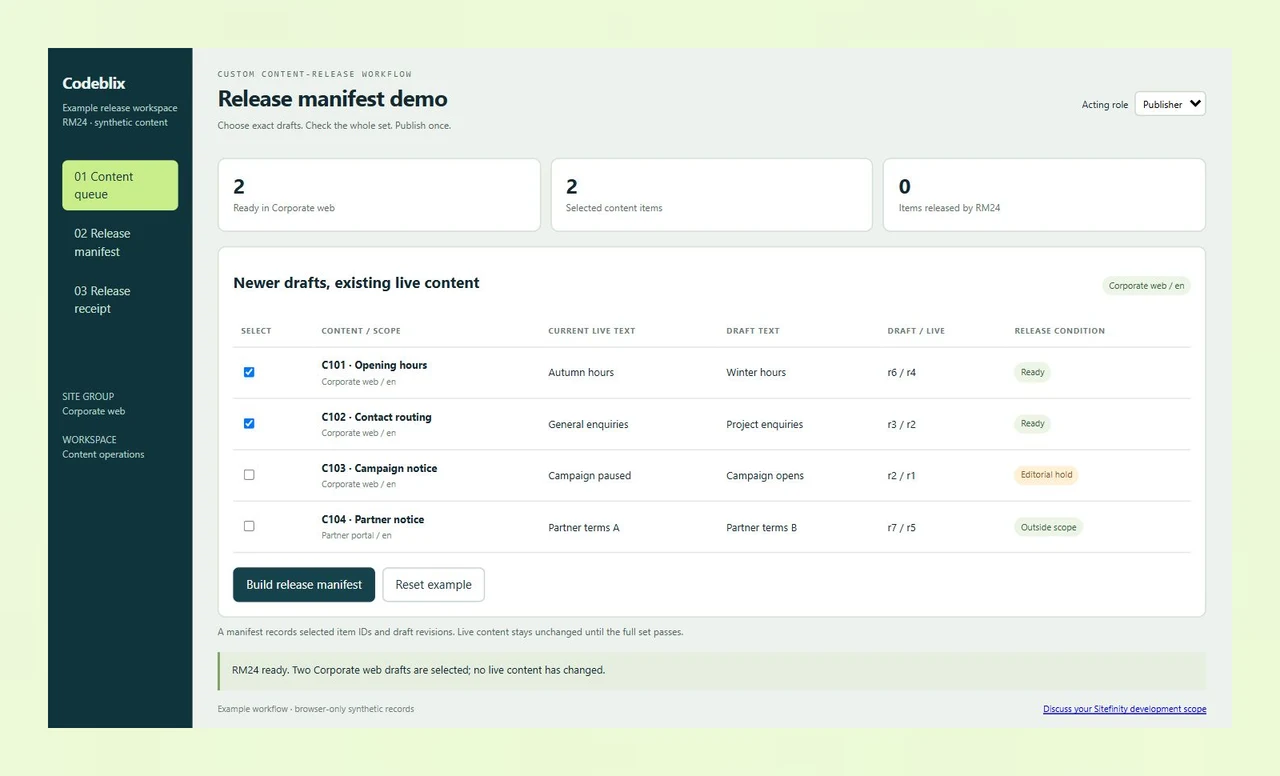The image size is (1280, 776).
Task: Click the Partner terms B cell
Action: point(761,528)
